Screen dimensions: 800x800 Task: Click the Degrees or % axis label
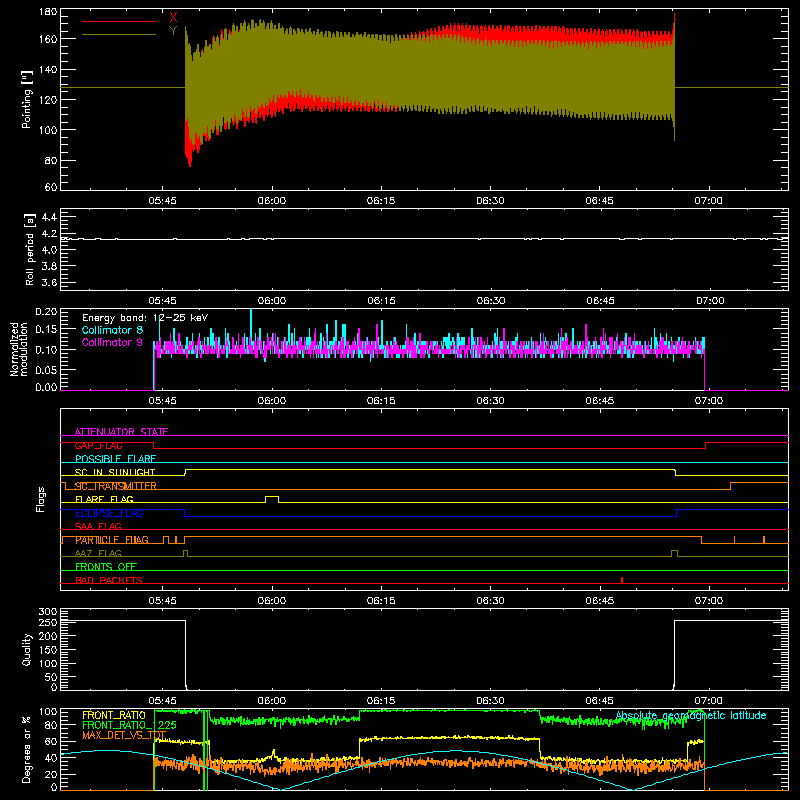pos(27,749)
